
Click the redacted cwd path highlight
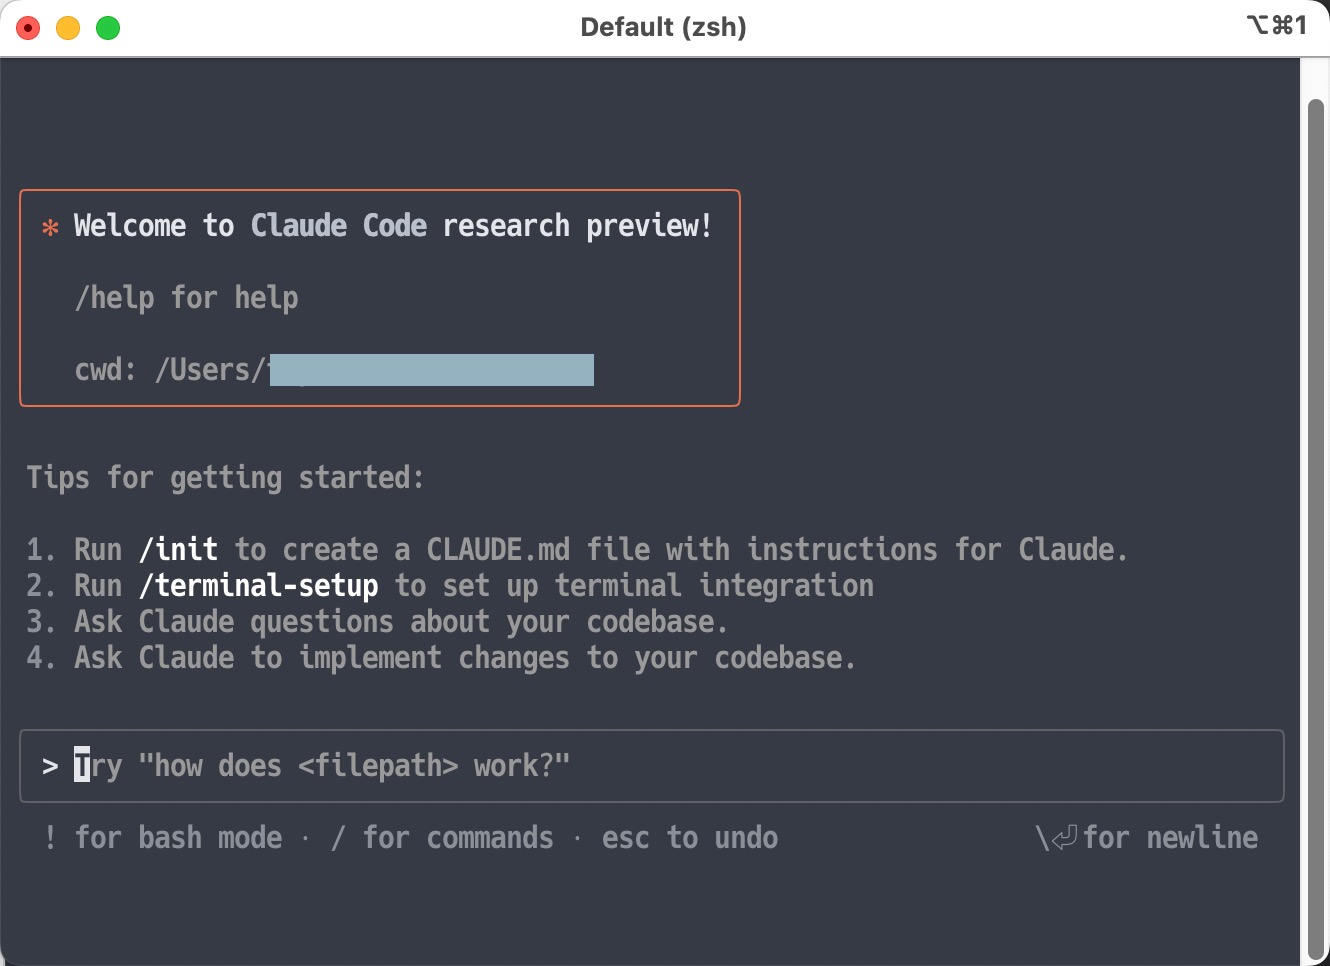(x=430, y=369)
